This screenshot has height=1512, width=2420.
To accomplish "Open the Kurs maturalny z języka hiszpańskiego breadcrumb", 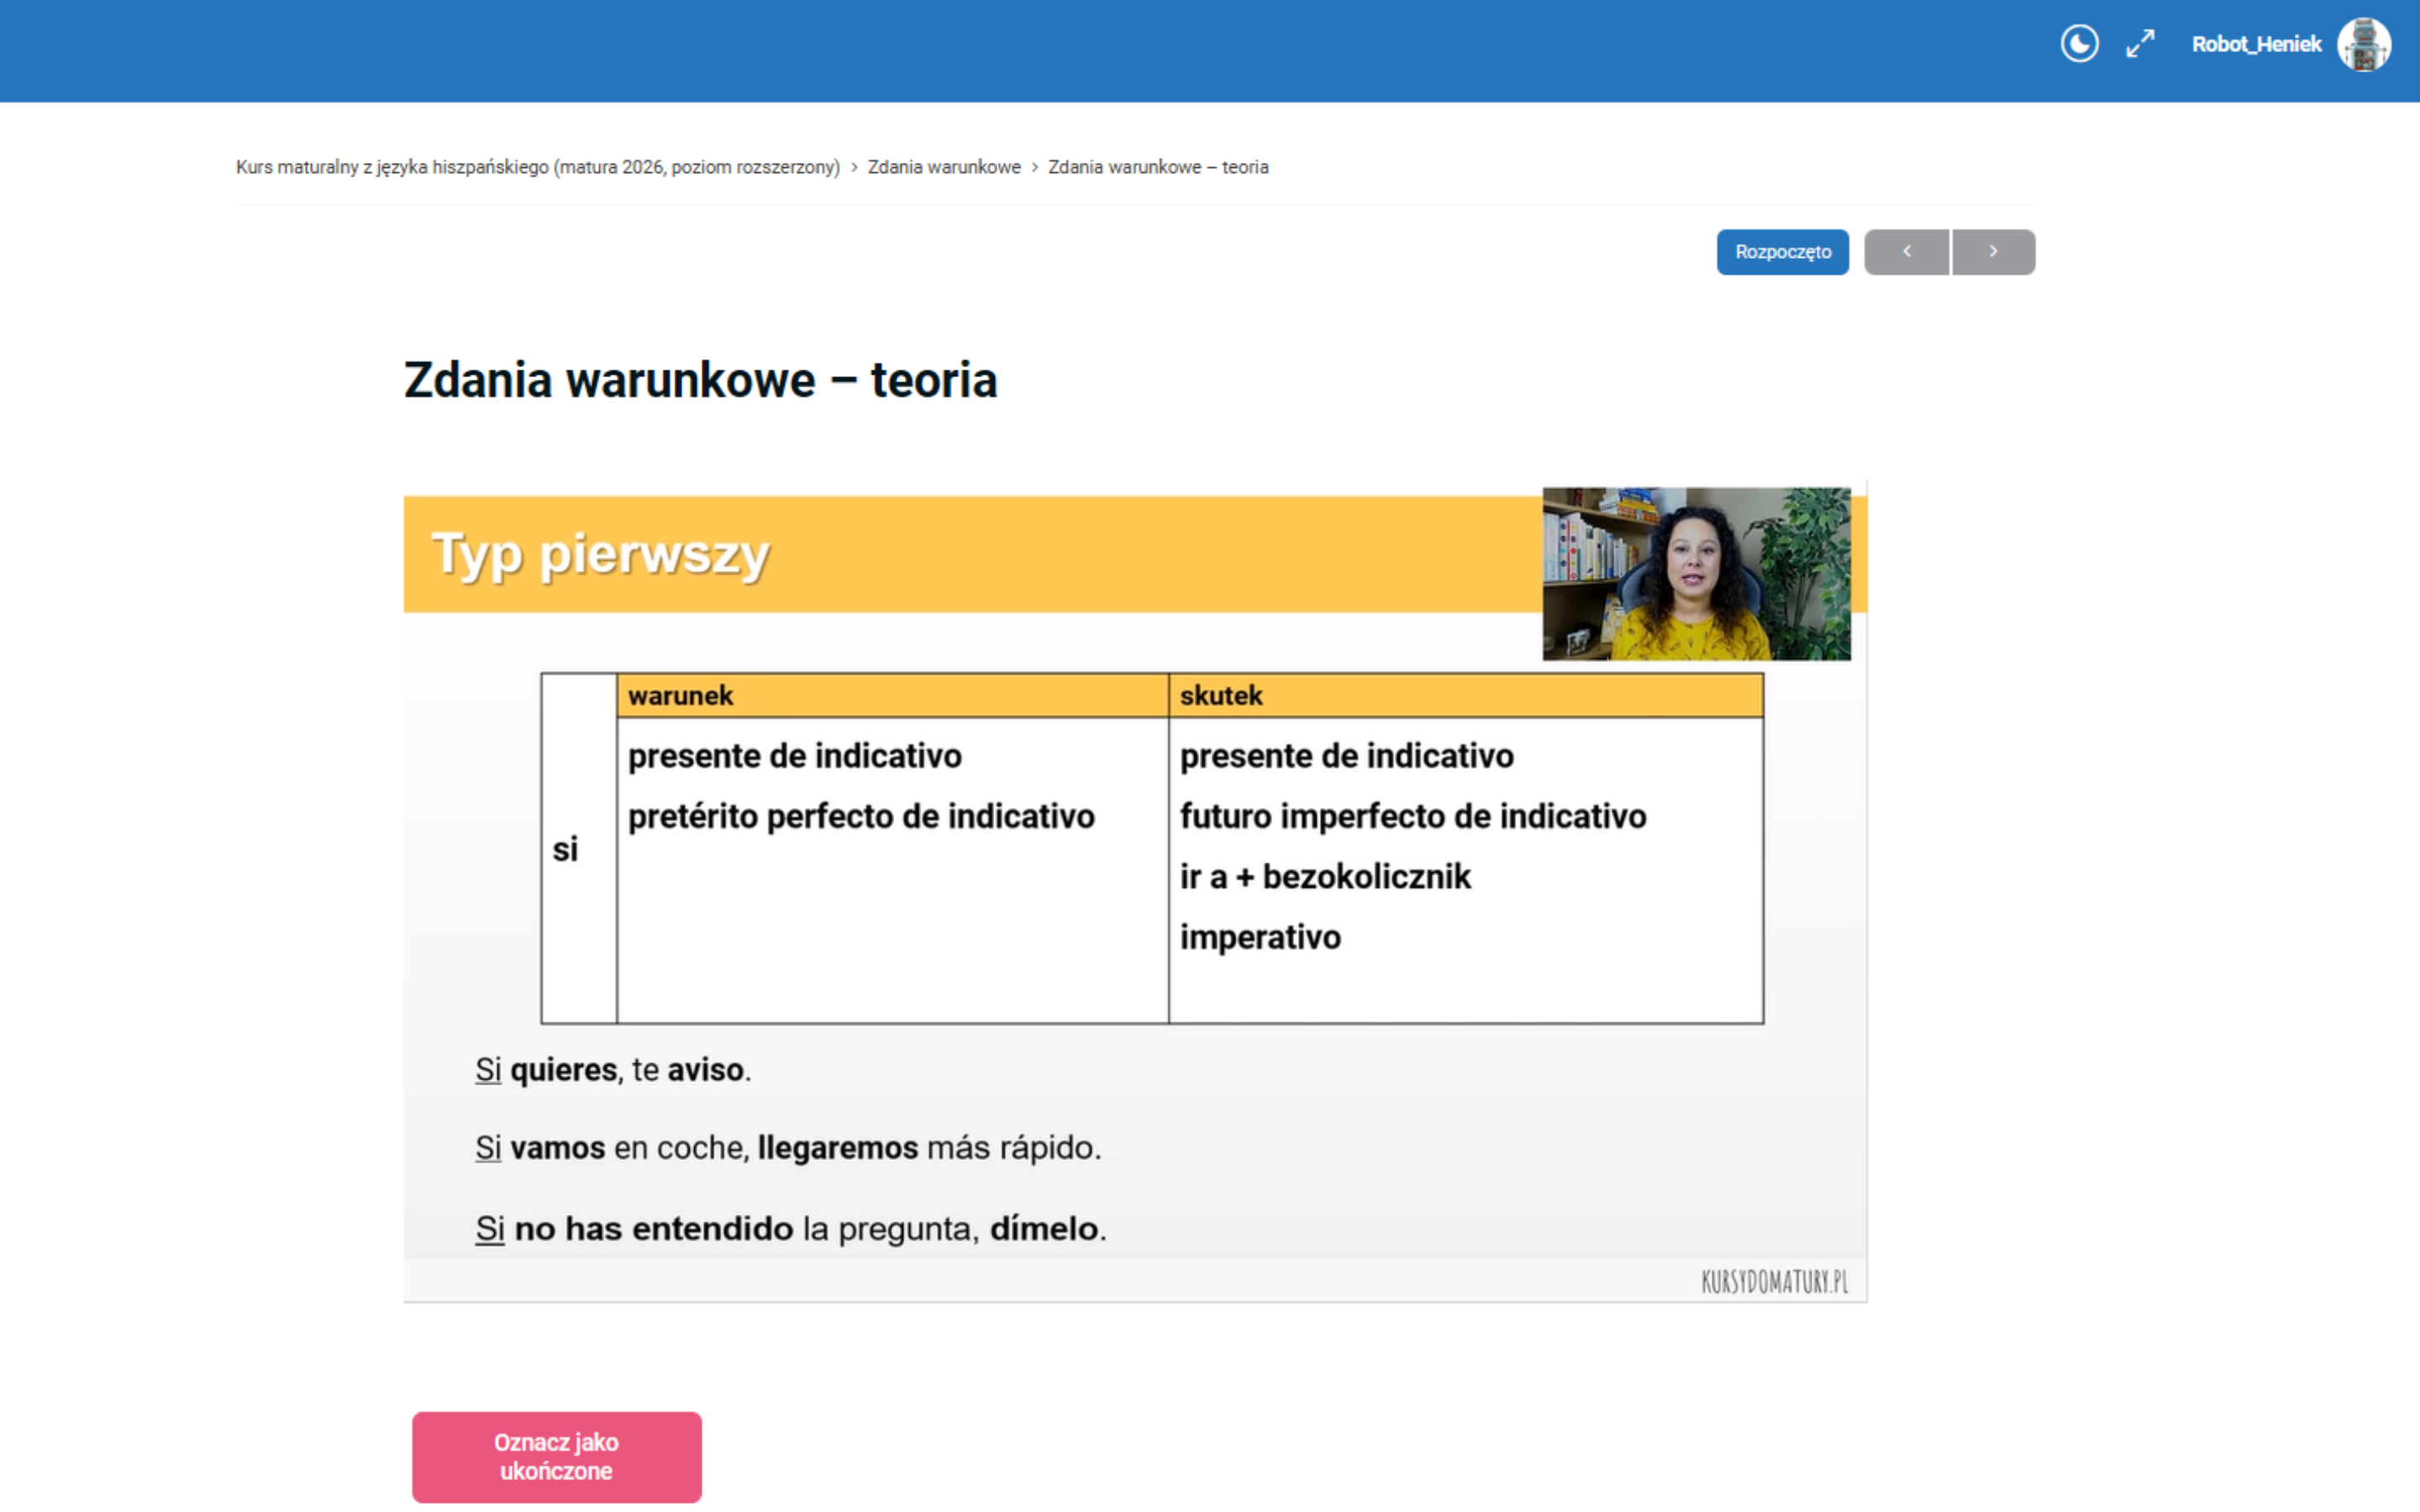I will click(x=537, y=167).
